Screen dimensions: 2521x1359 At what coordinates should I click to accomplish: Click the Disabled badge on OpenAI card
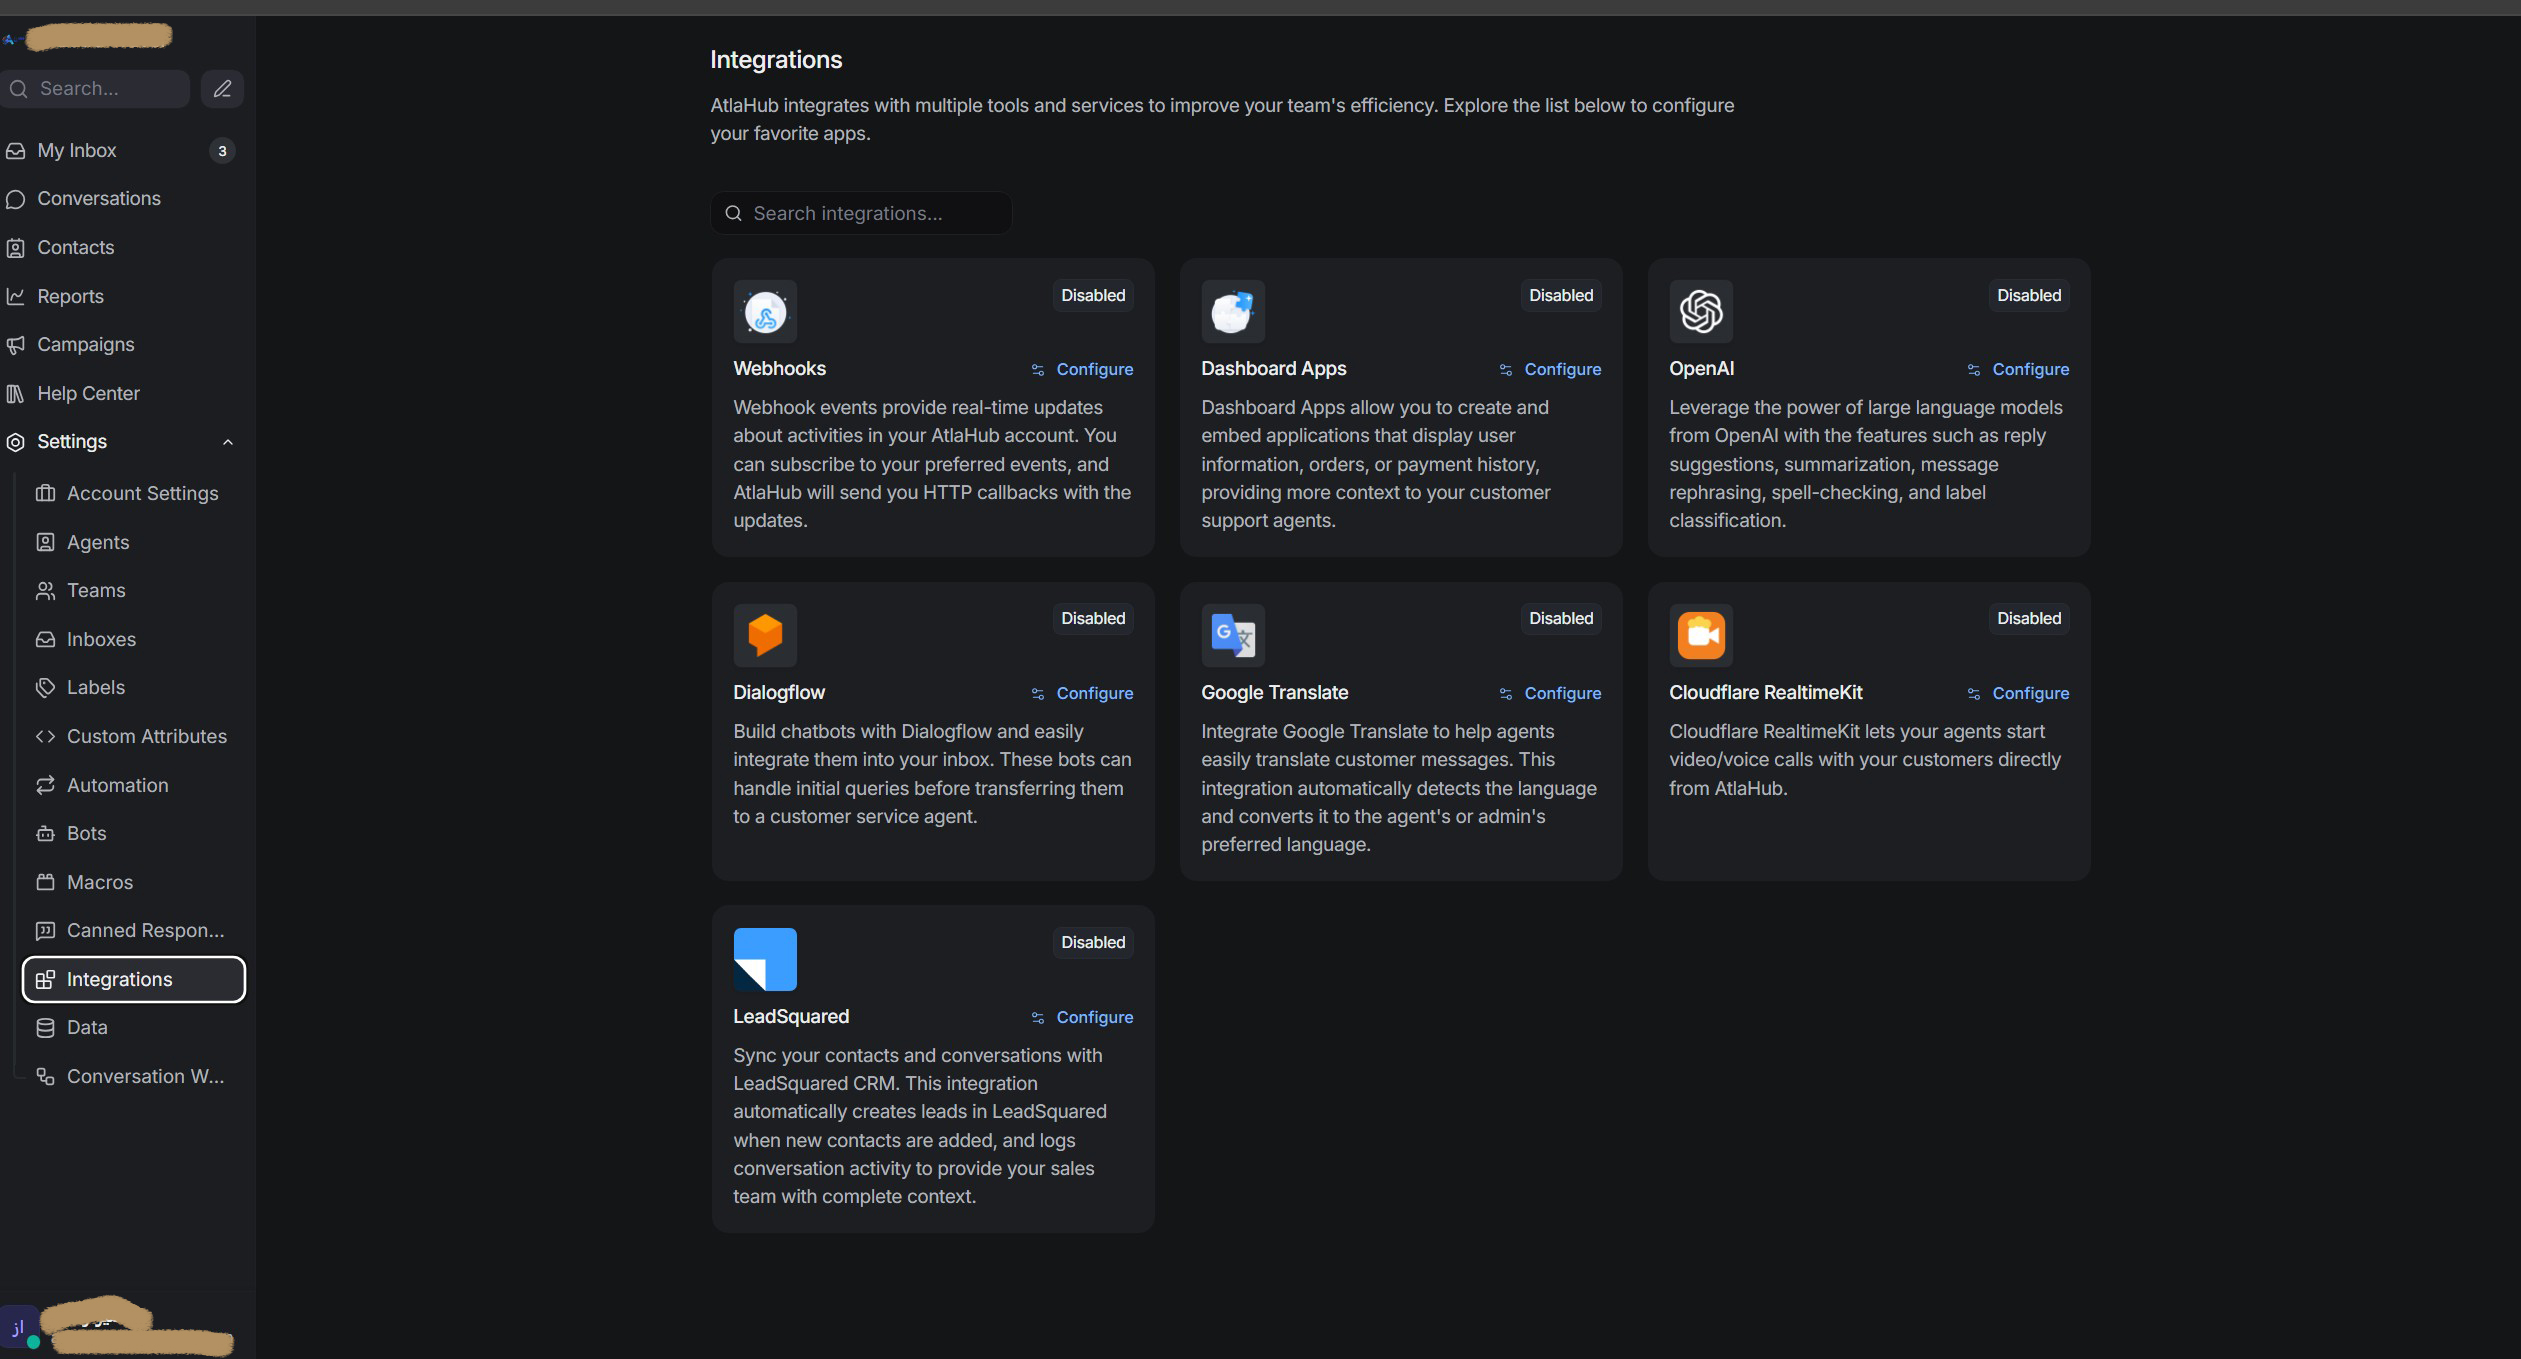[x=2029, y=296]
